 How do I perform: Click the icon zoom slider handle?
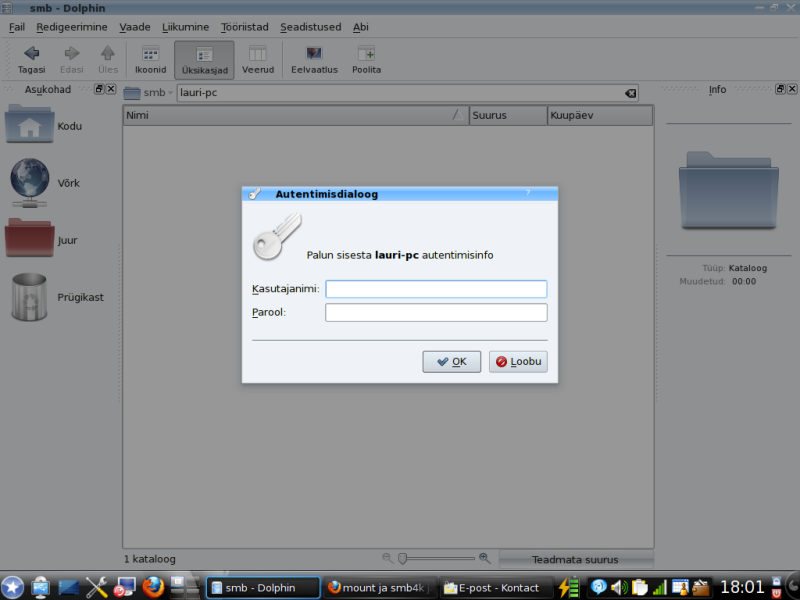(402, 558)
